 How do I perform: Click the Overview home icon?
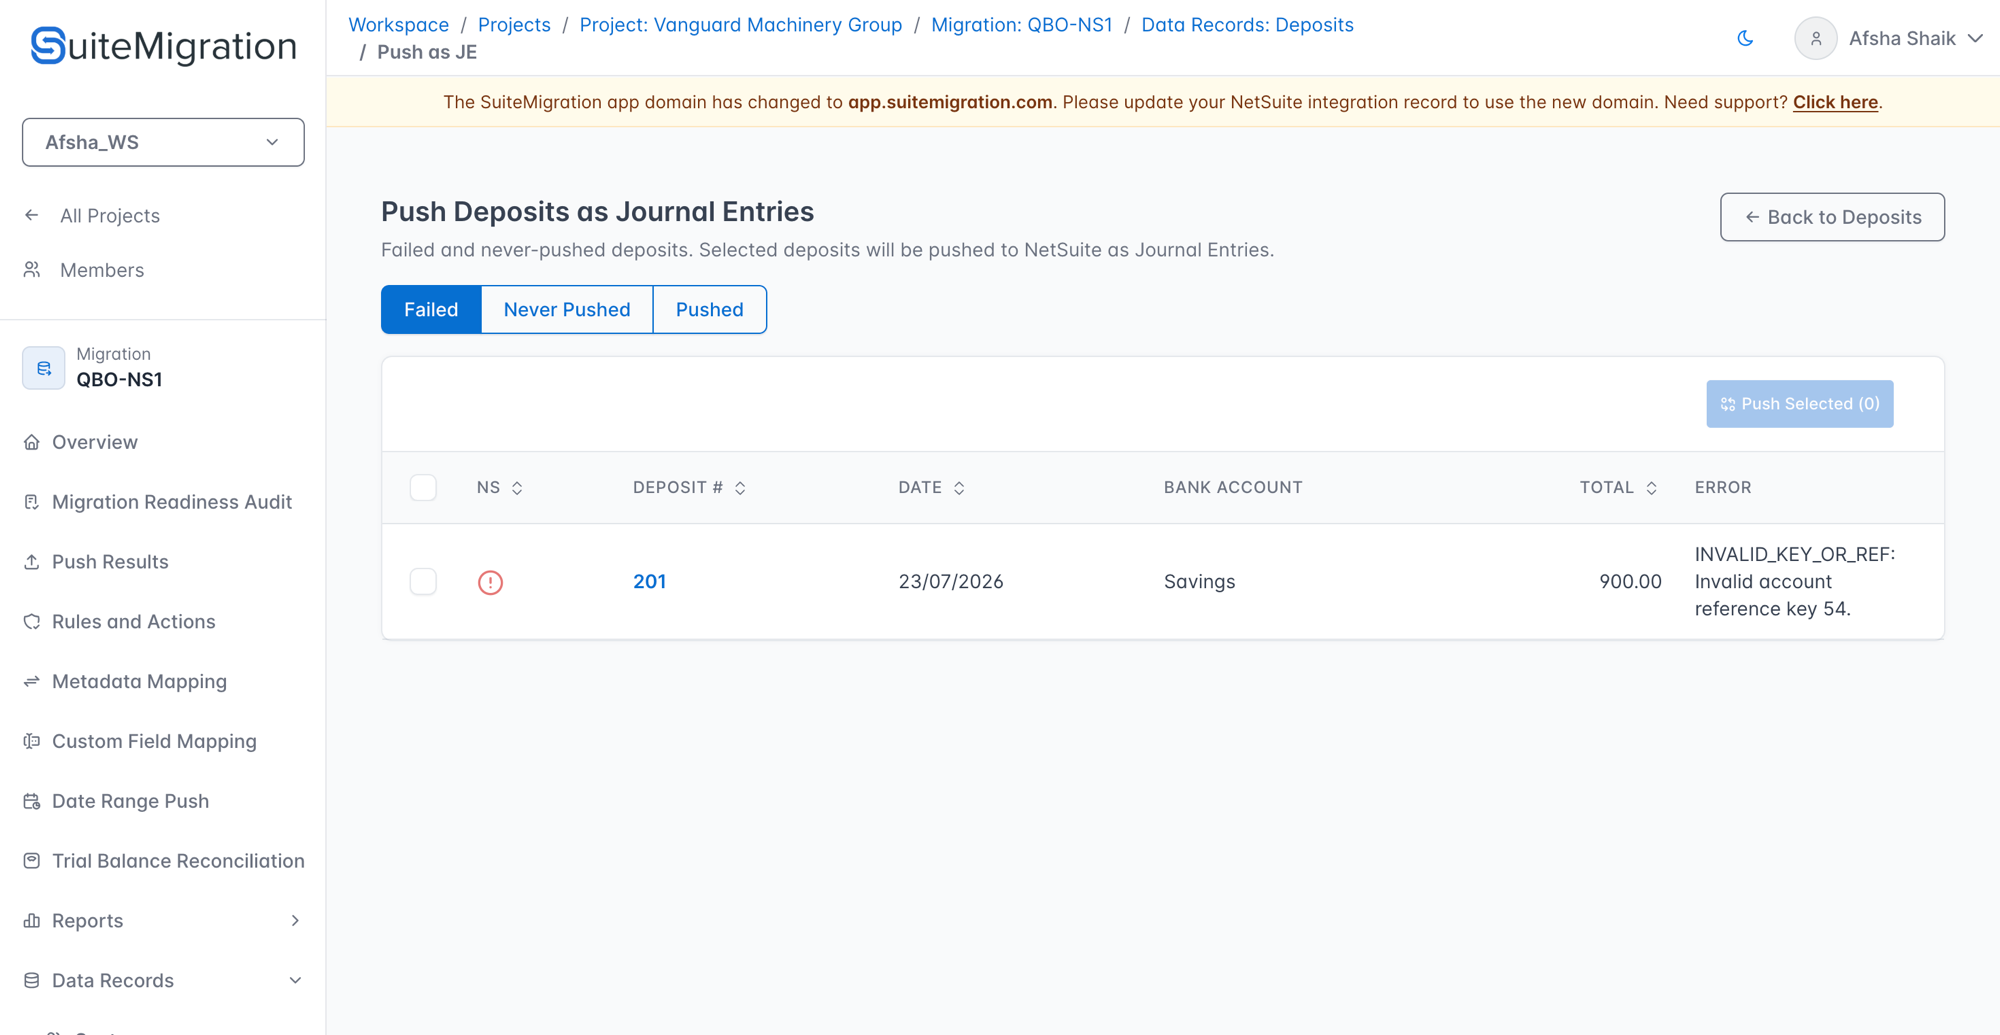[32, 442]
